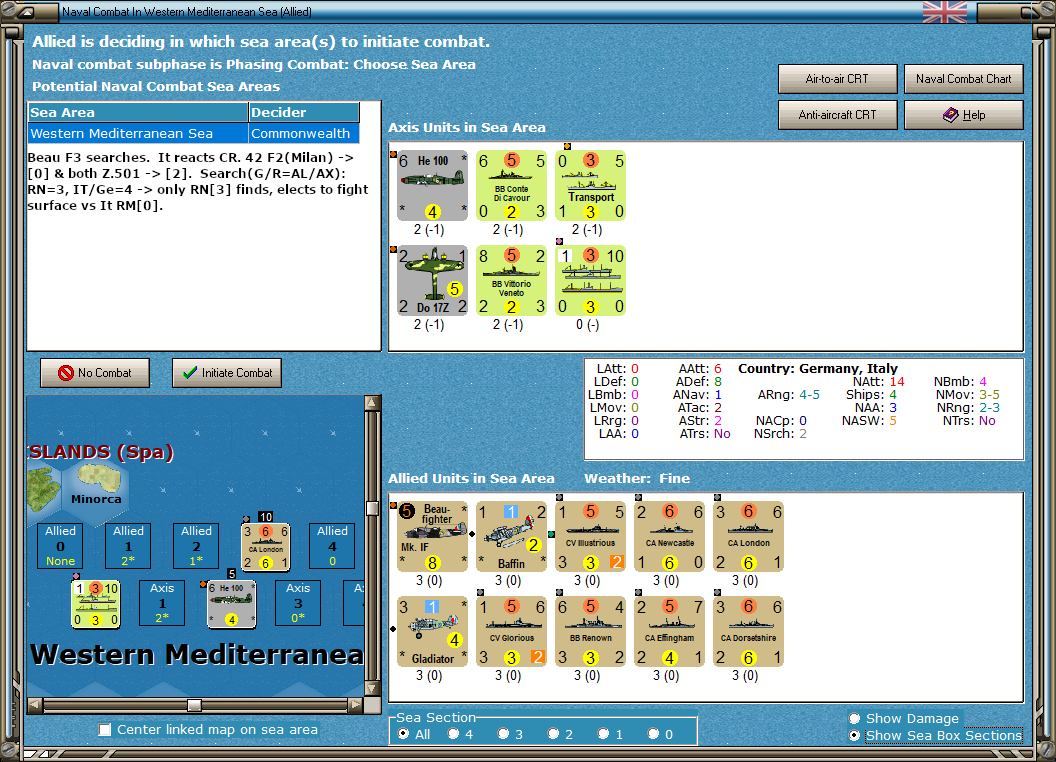Click the Decider column header
This screenshot has height=762, width=1056.
pos(304,113)
